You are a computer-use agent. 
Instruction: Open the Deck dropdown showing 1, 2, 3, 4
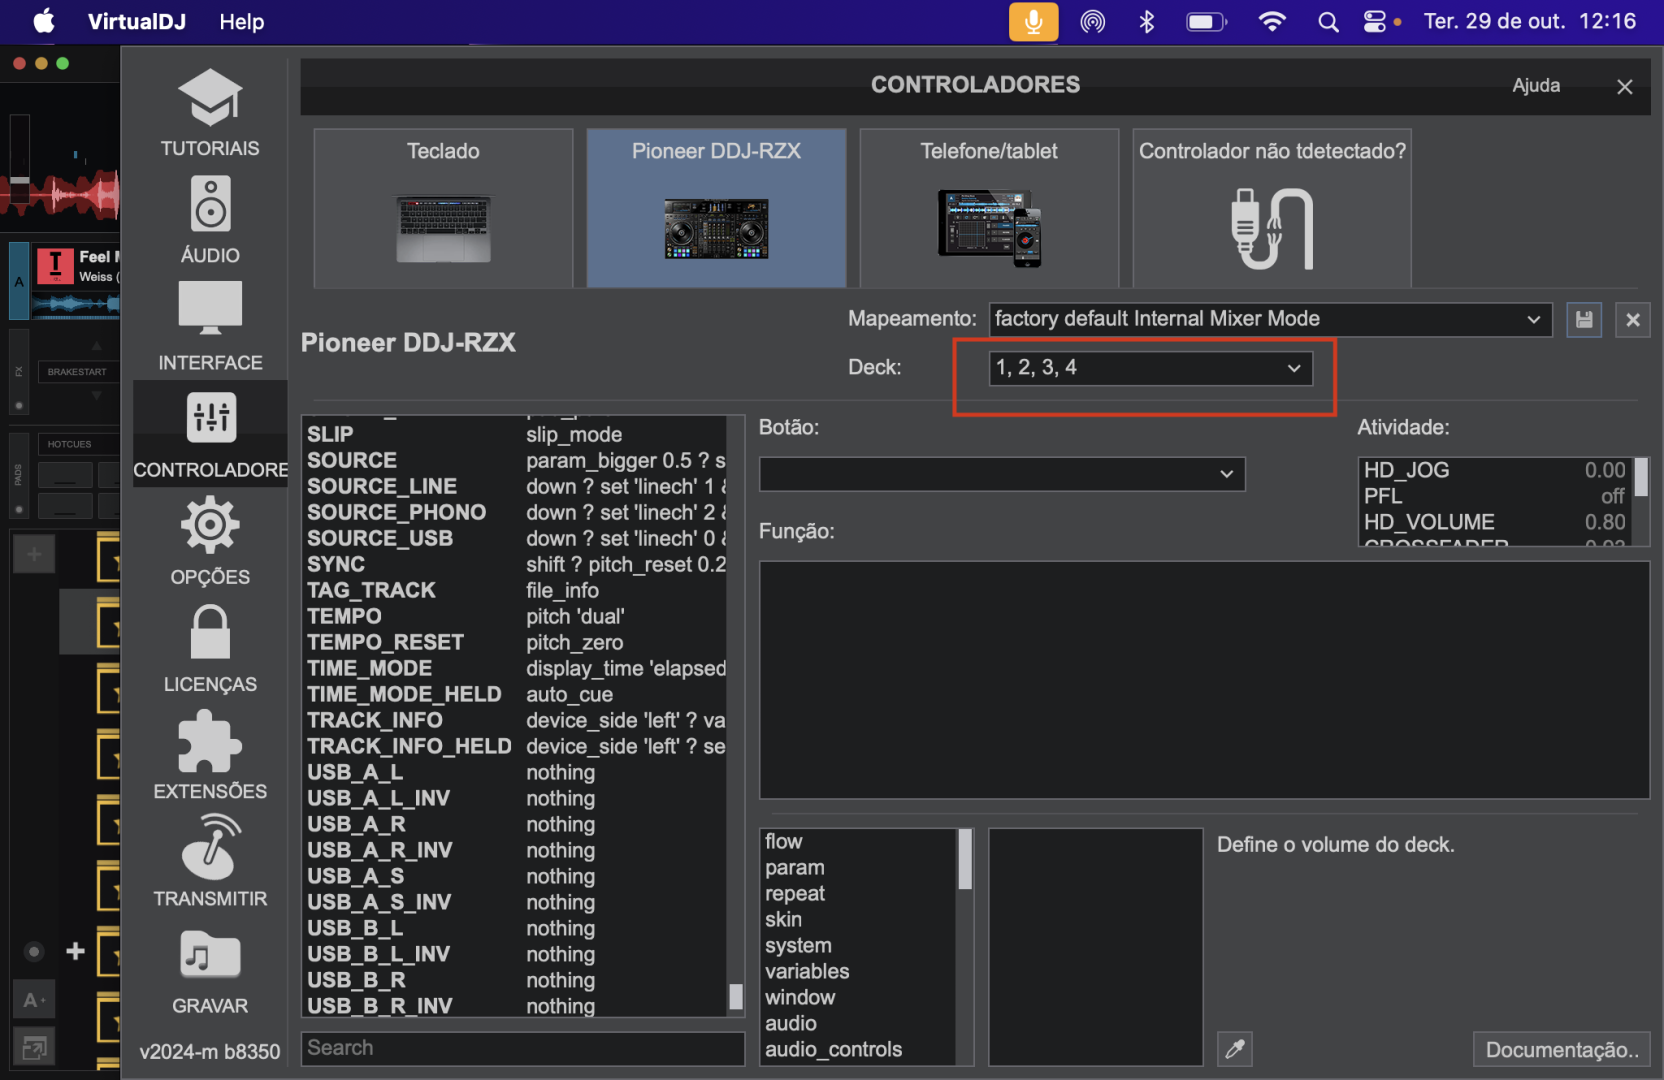(x=1150, y=368)
